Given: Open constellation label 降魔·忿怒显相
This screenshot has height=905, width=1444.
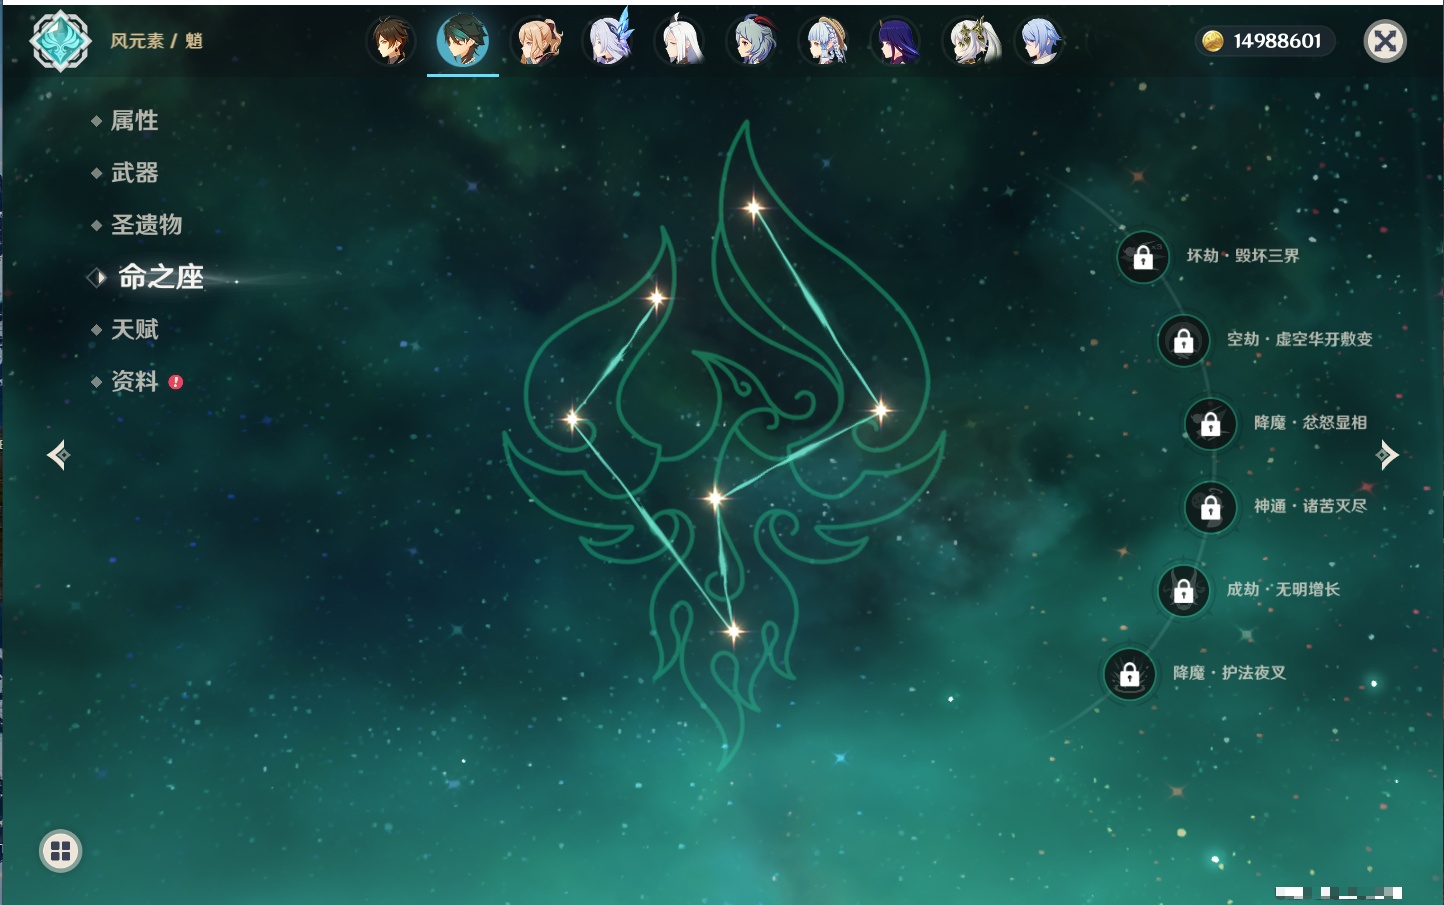Looking at the screenshot, I should [x=1310, y=423].
